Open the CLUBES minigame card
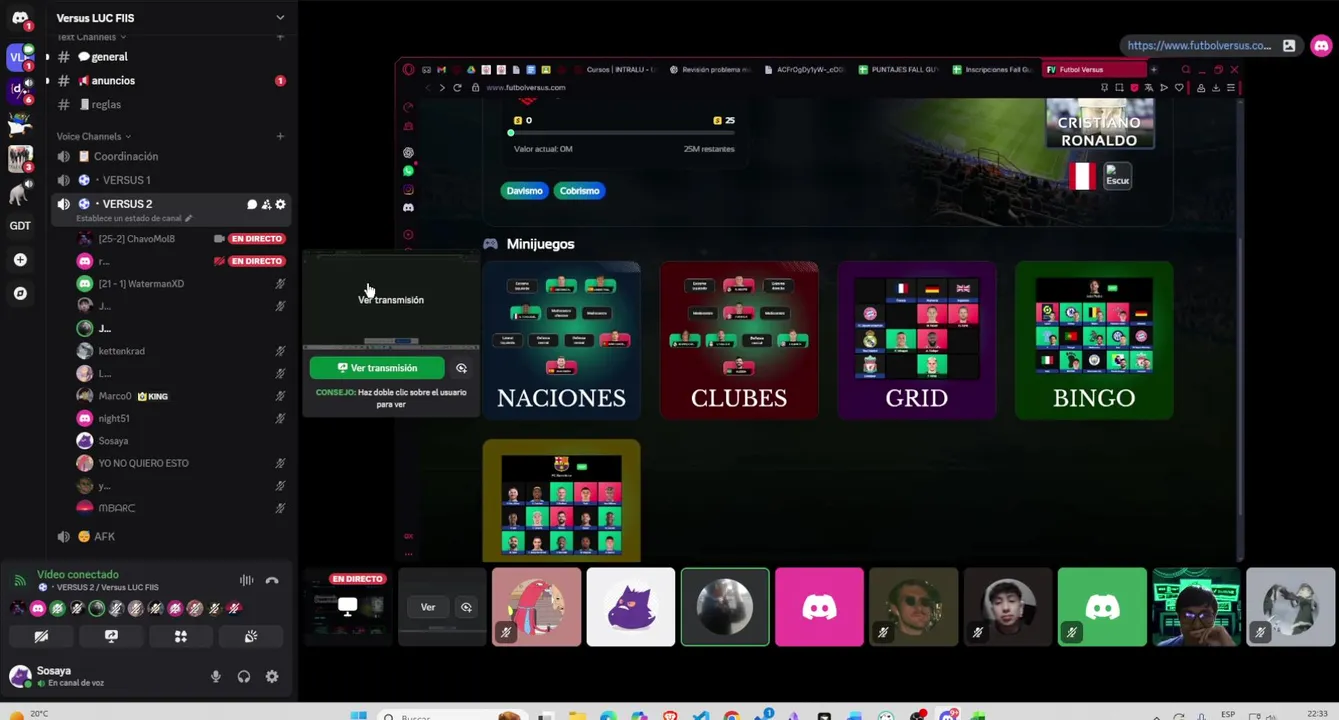The height and width of the screenshot is (720, 1339). [x=739, y=340]
